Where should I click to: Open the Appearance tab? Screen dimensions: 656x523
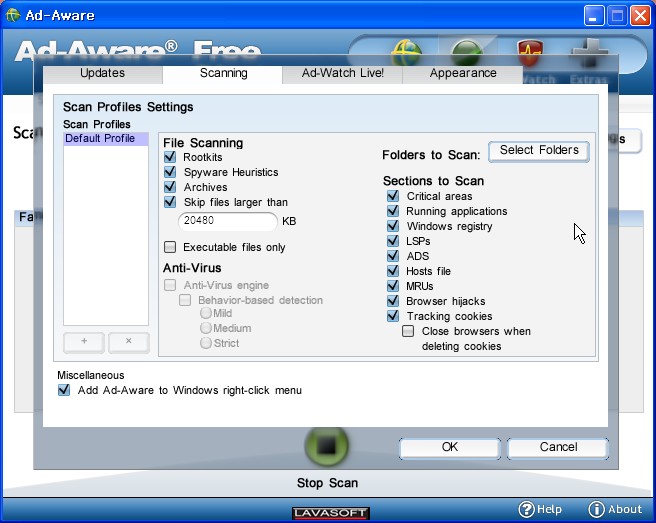(463, 74)
